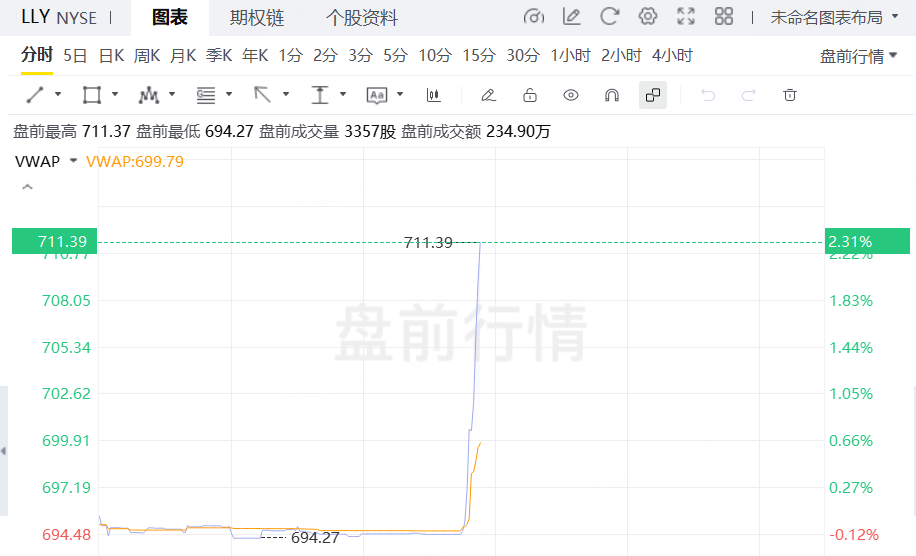Switch to the 期权链 tab
Viewport: 916px width, 556px height.
coord(257,18)
